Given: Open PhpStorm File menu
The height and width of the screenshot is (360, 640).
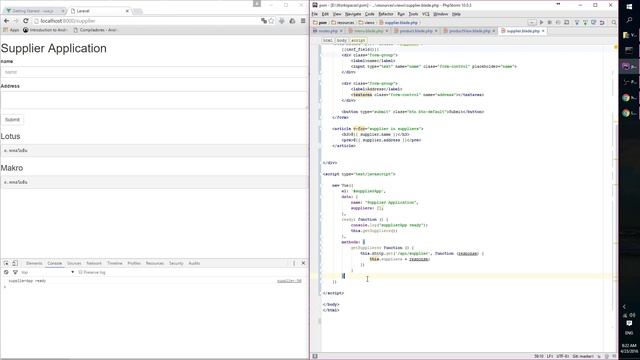Looking at the screenshot, I should tap(315, 14).
